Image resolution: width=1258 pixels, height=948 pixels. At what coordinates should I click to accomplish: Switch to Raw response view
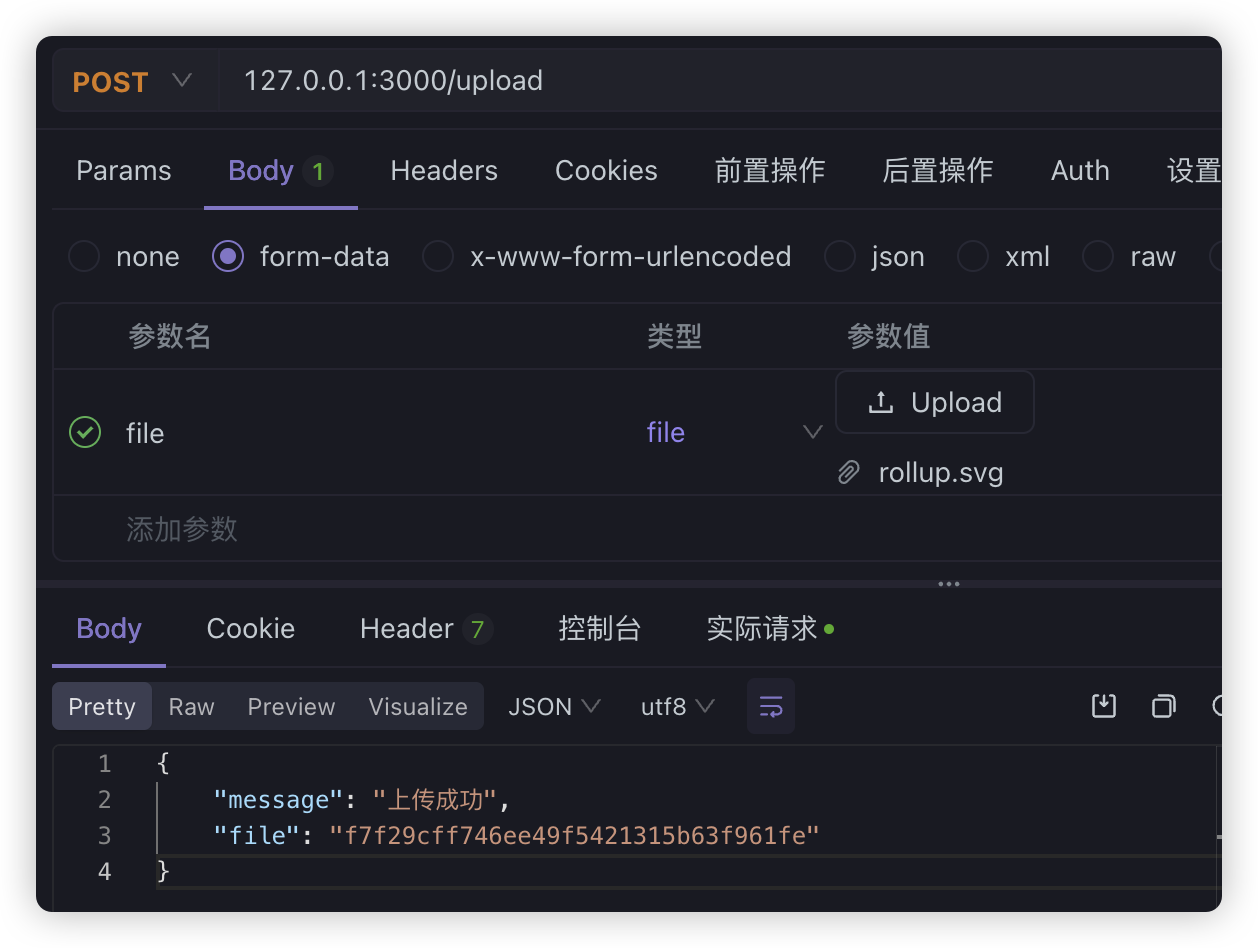pos(191,707)
